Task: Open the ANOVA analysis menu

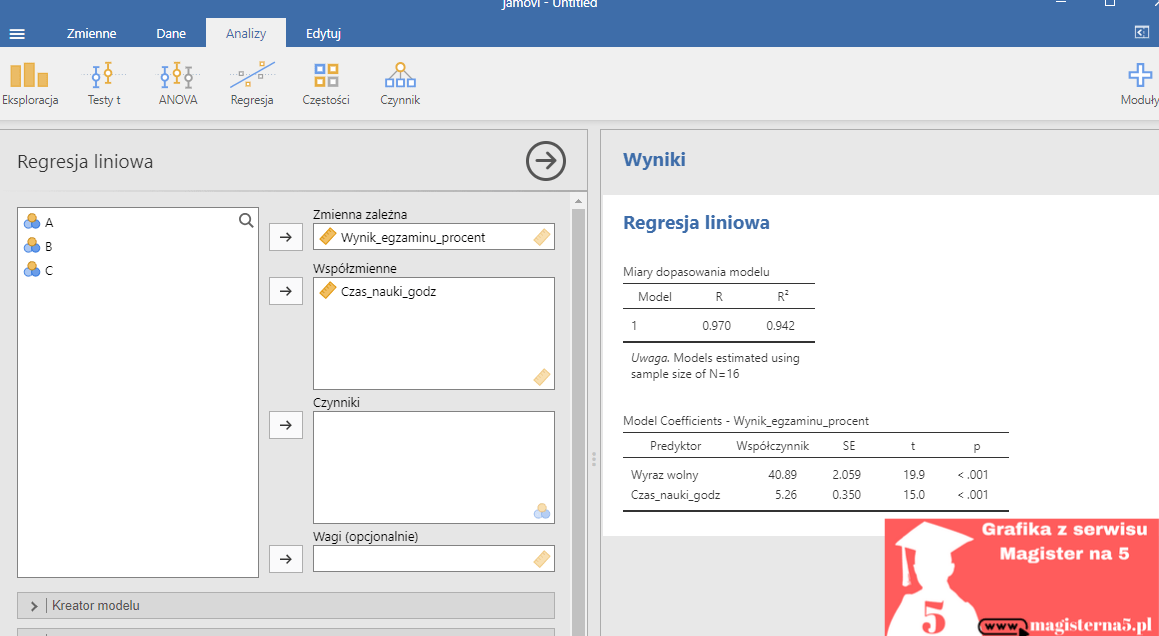Action: 177,84
